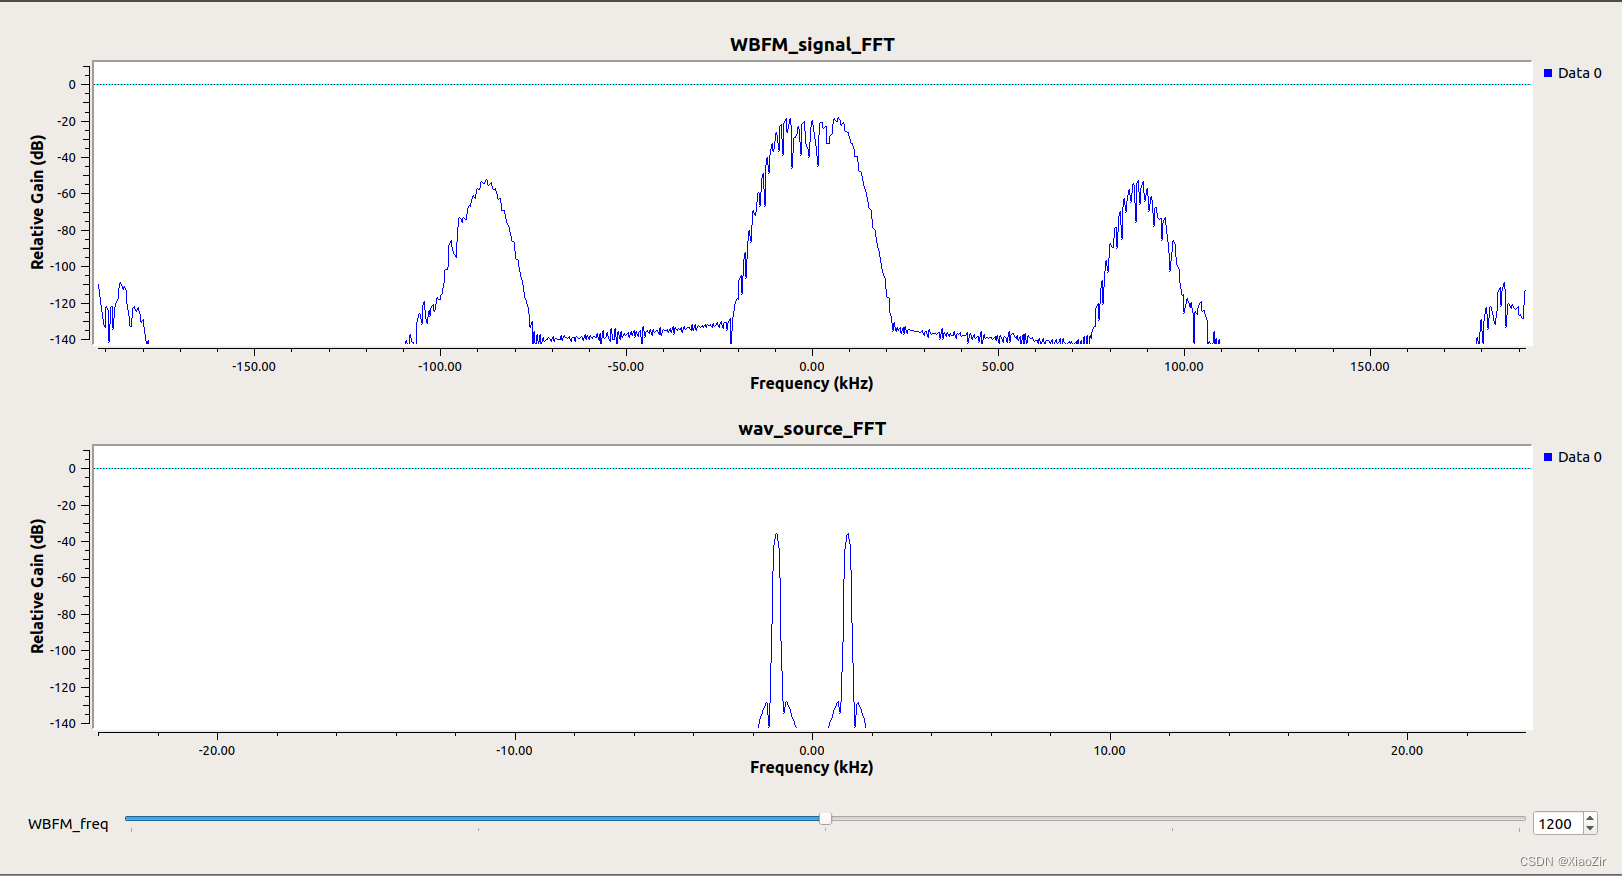
Task: Click the 100.00 tick label on WBFM frequency axis
Action: point(1184,367)
